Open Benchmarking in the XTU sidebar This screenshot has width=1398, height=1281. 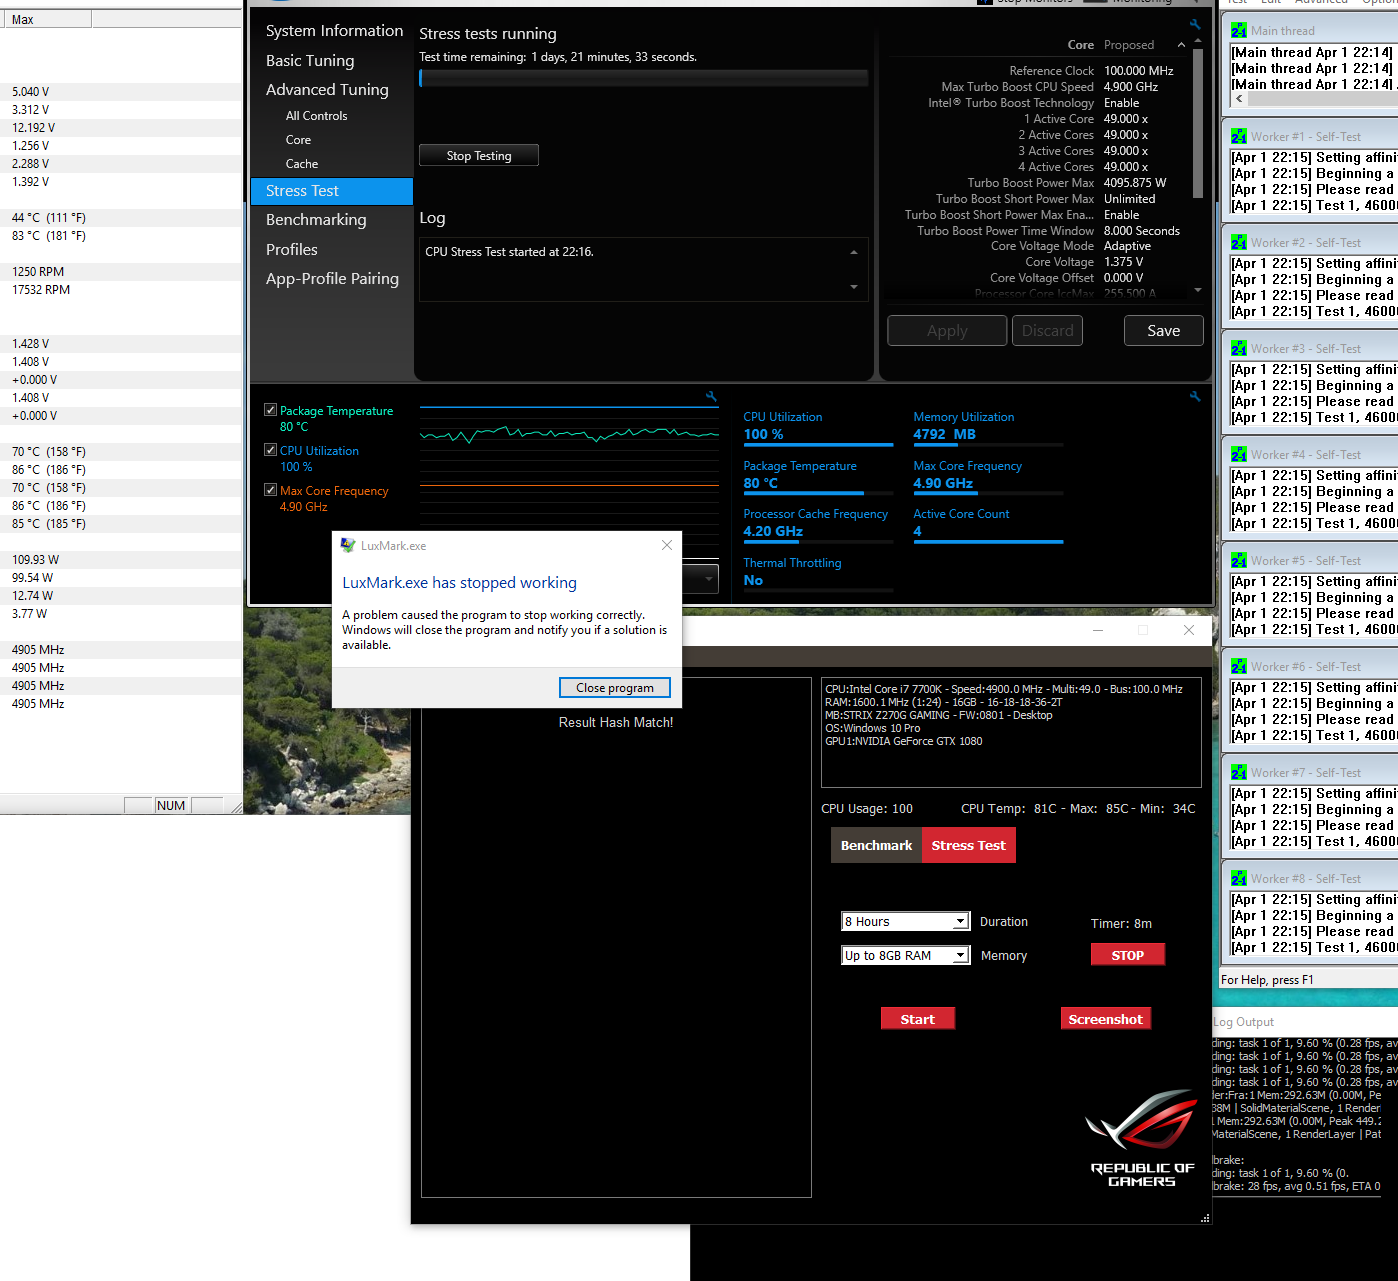point(316,220)
